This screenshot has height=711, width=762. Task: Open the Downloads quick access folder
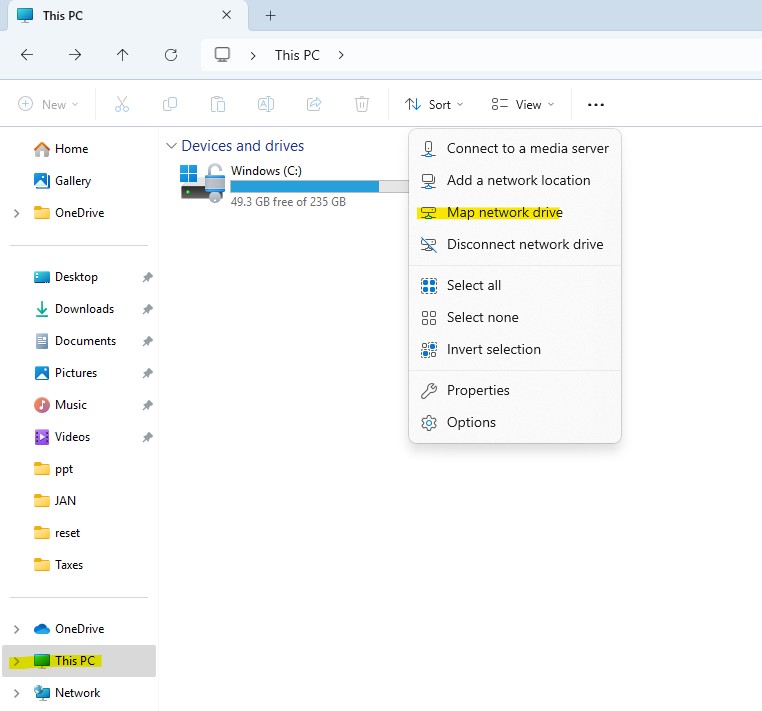pos(74,309)
